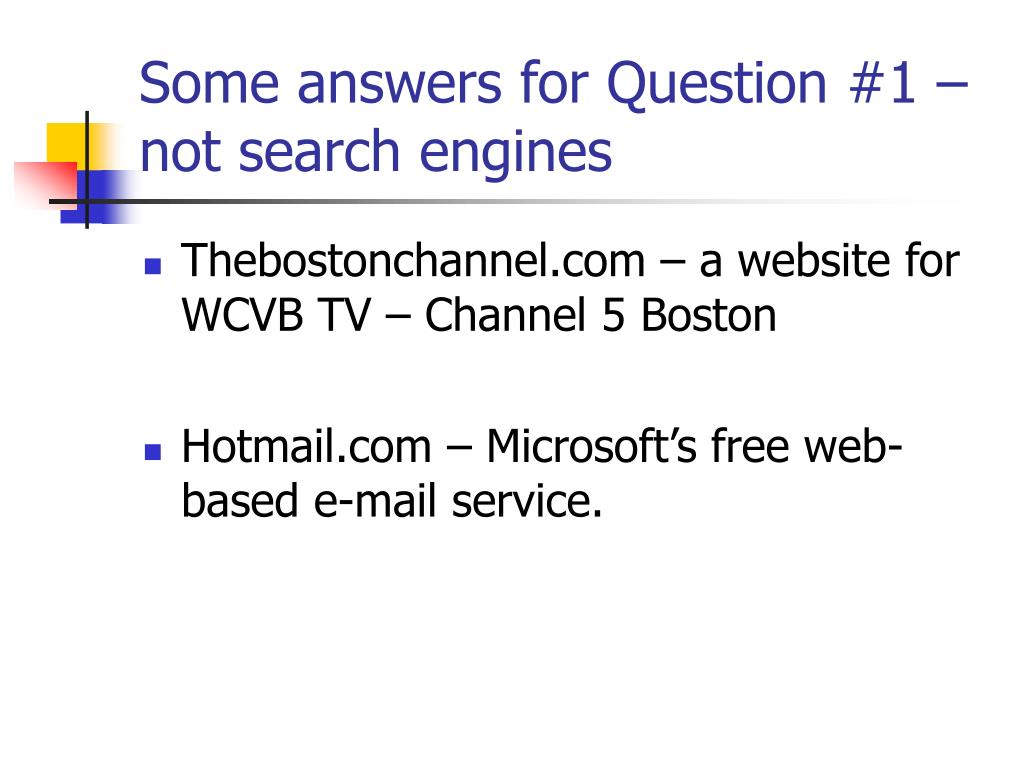Click the yellow square in slide decoration
Screen dimensions: 1024x768
point(83,148)
